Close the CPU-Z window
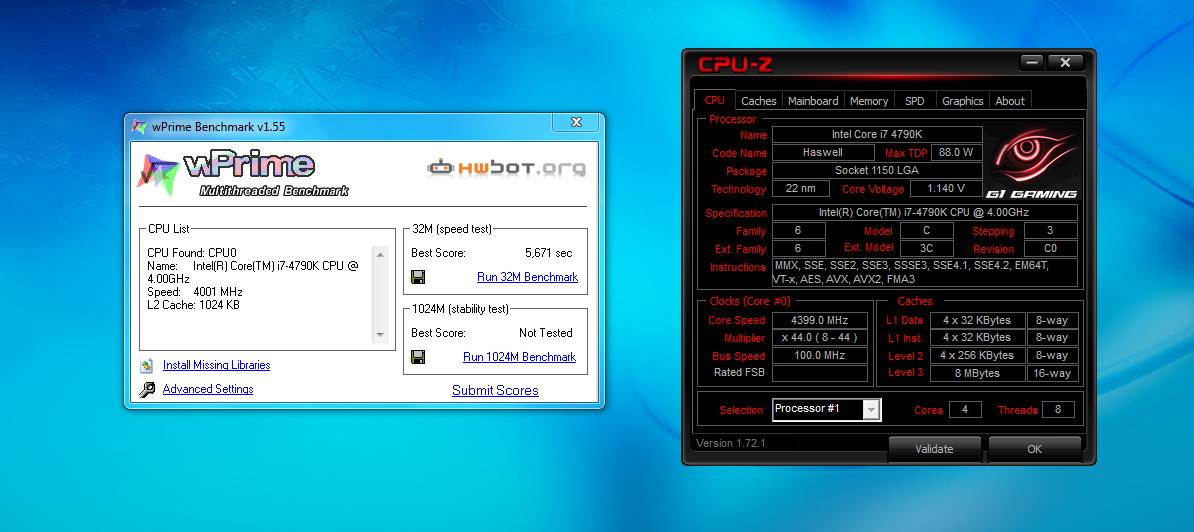Screen dimensions: 1194x532 coord(1065,62)
